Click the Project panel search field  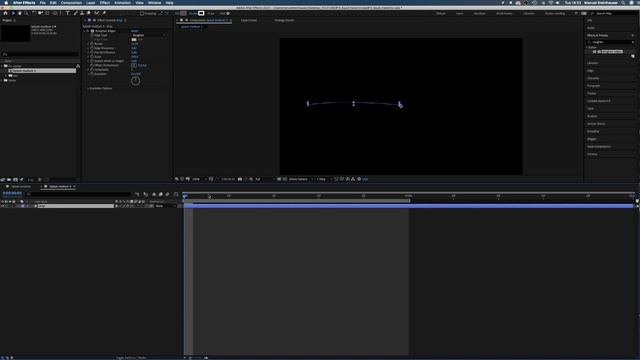(40, 54)
